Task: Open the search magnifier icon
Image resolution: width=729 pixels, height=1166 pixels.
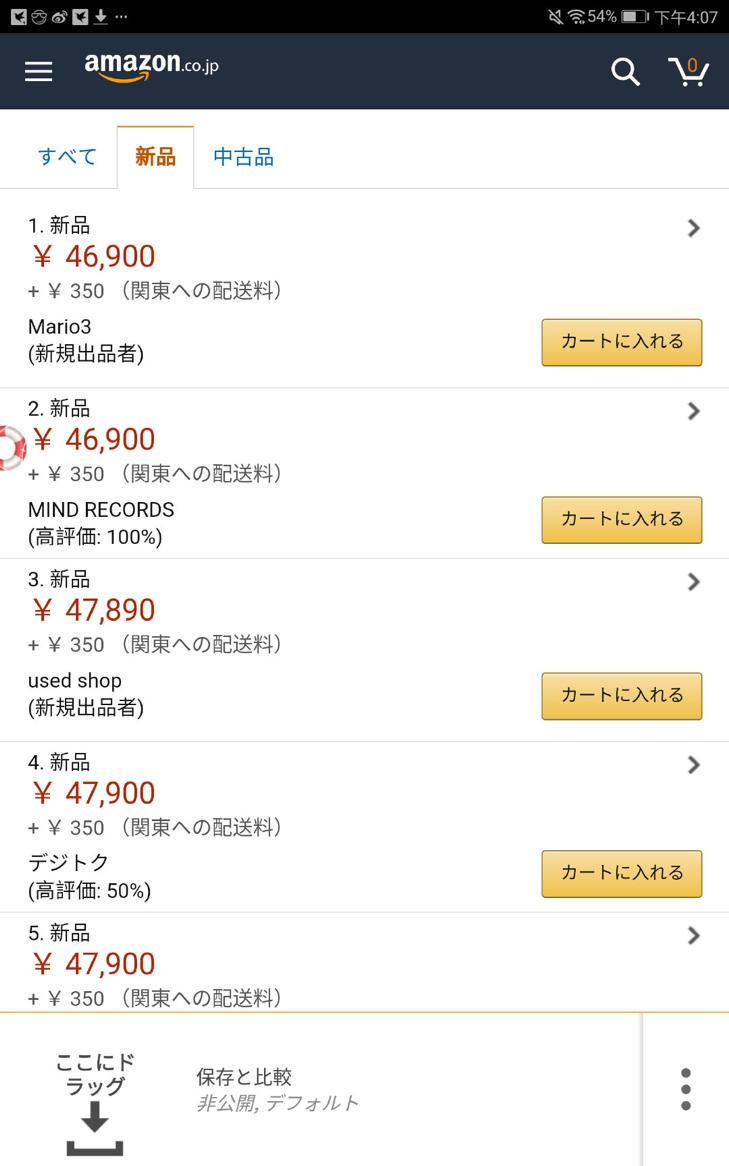Action: [x=625, y=71]
